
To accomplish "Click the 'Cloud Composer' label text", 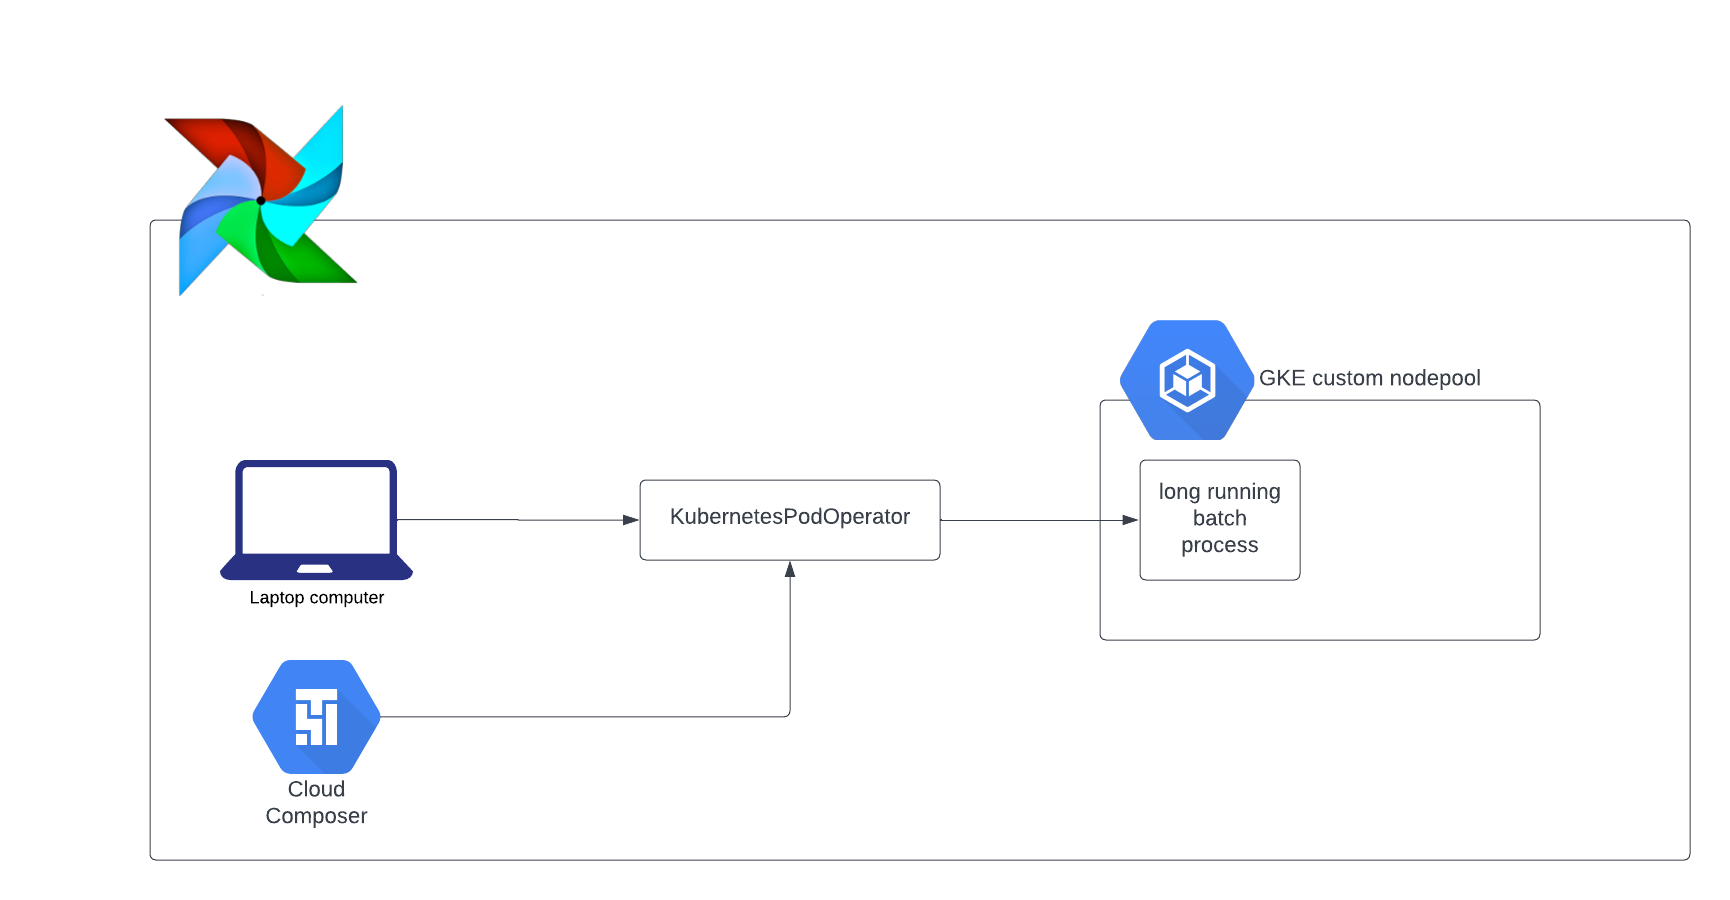I will [316, 803].
